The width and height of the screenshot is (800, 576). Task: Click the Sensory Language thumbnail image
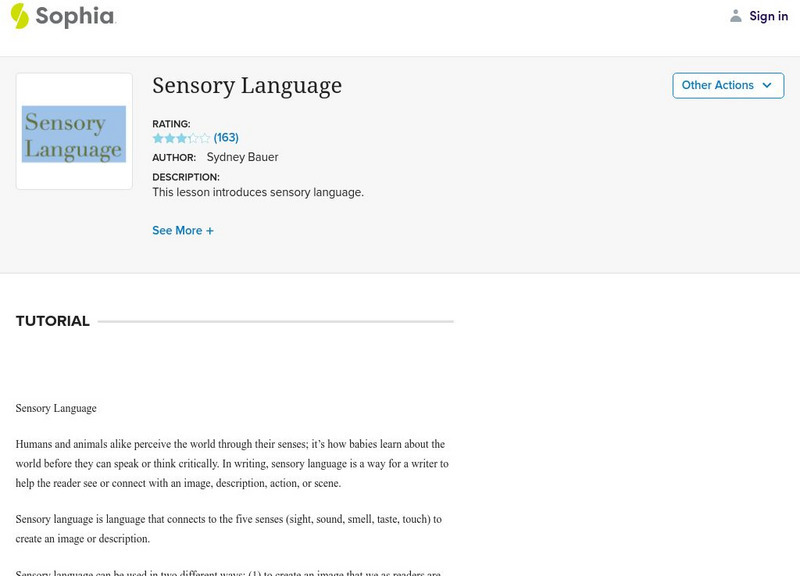(74, 131)
